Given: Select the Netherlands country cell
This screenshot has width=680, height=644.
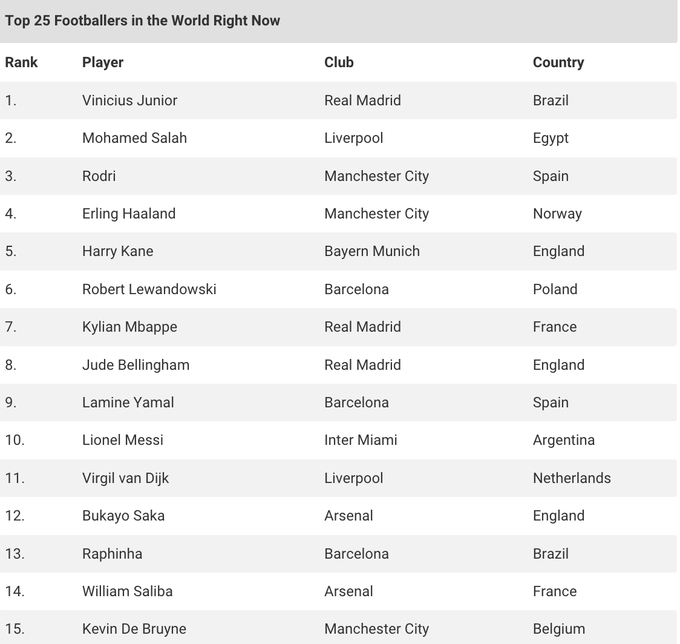Looking at the screenshot, I should 572,478.
